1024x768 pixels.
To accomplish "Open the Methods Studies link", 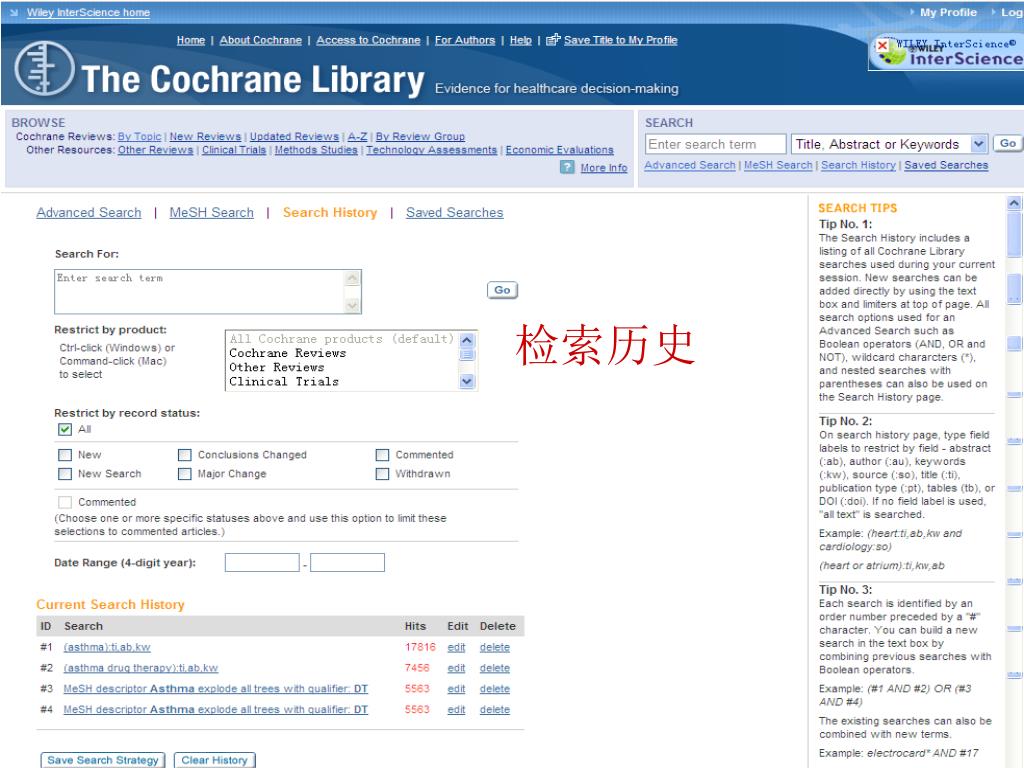I will [x=316, y=150].
